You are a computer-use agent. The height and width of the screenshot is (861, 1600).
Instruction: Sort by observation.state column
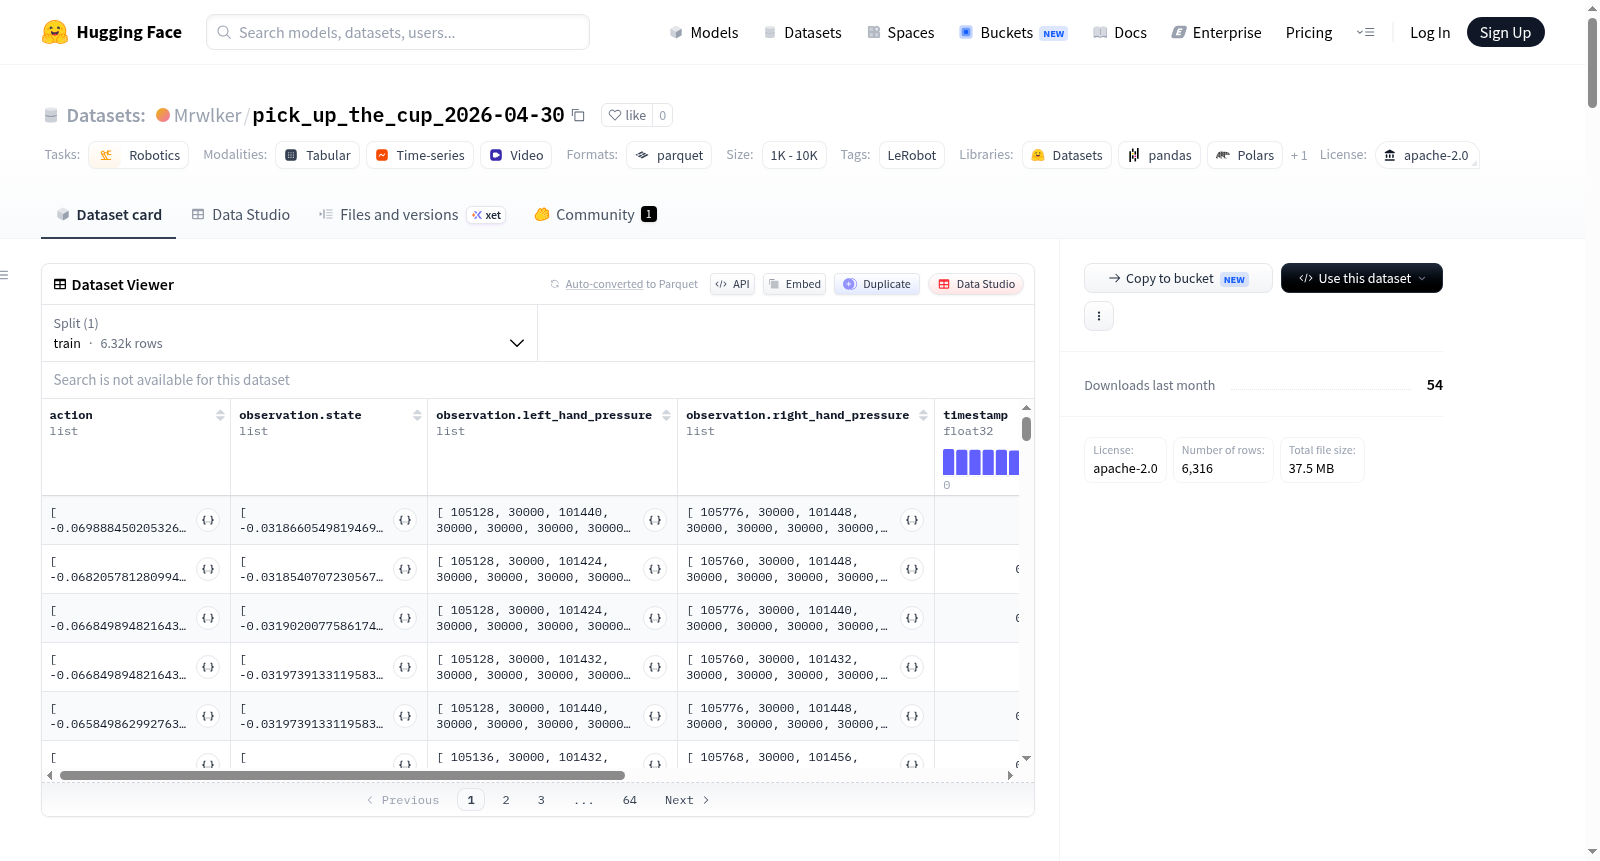click(417, 415)
